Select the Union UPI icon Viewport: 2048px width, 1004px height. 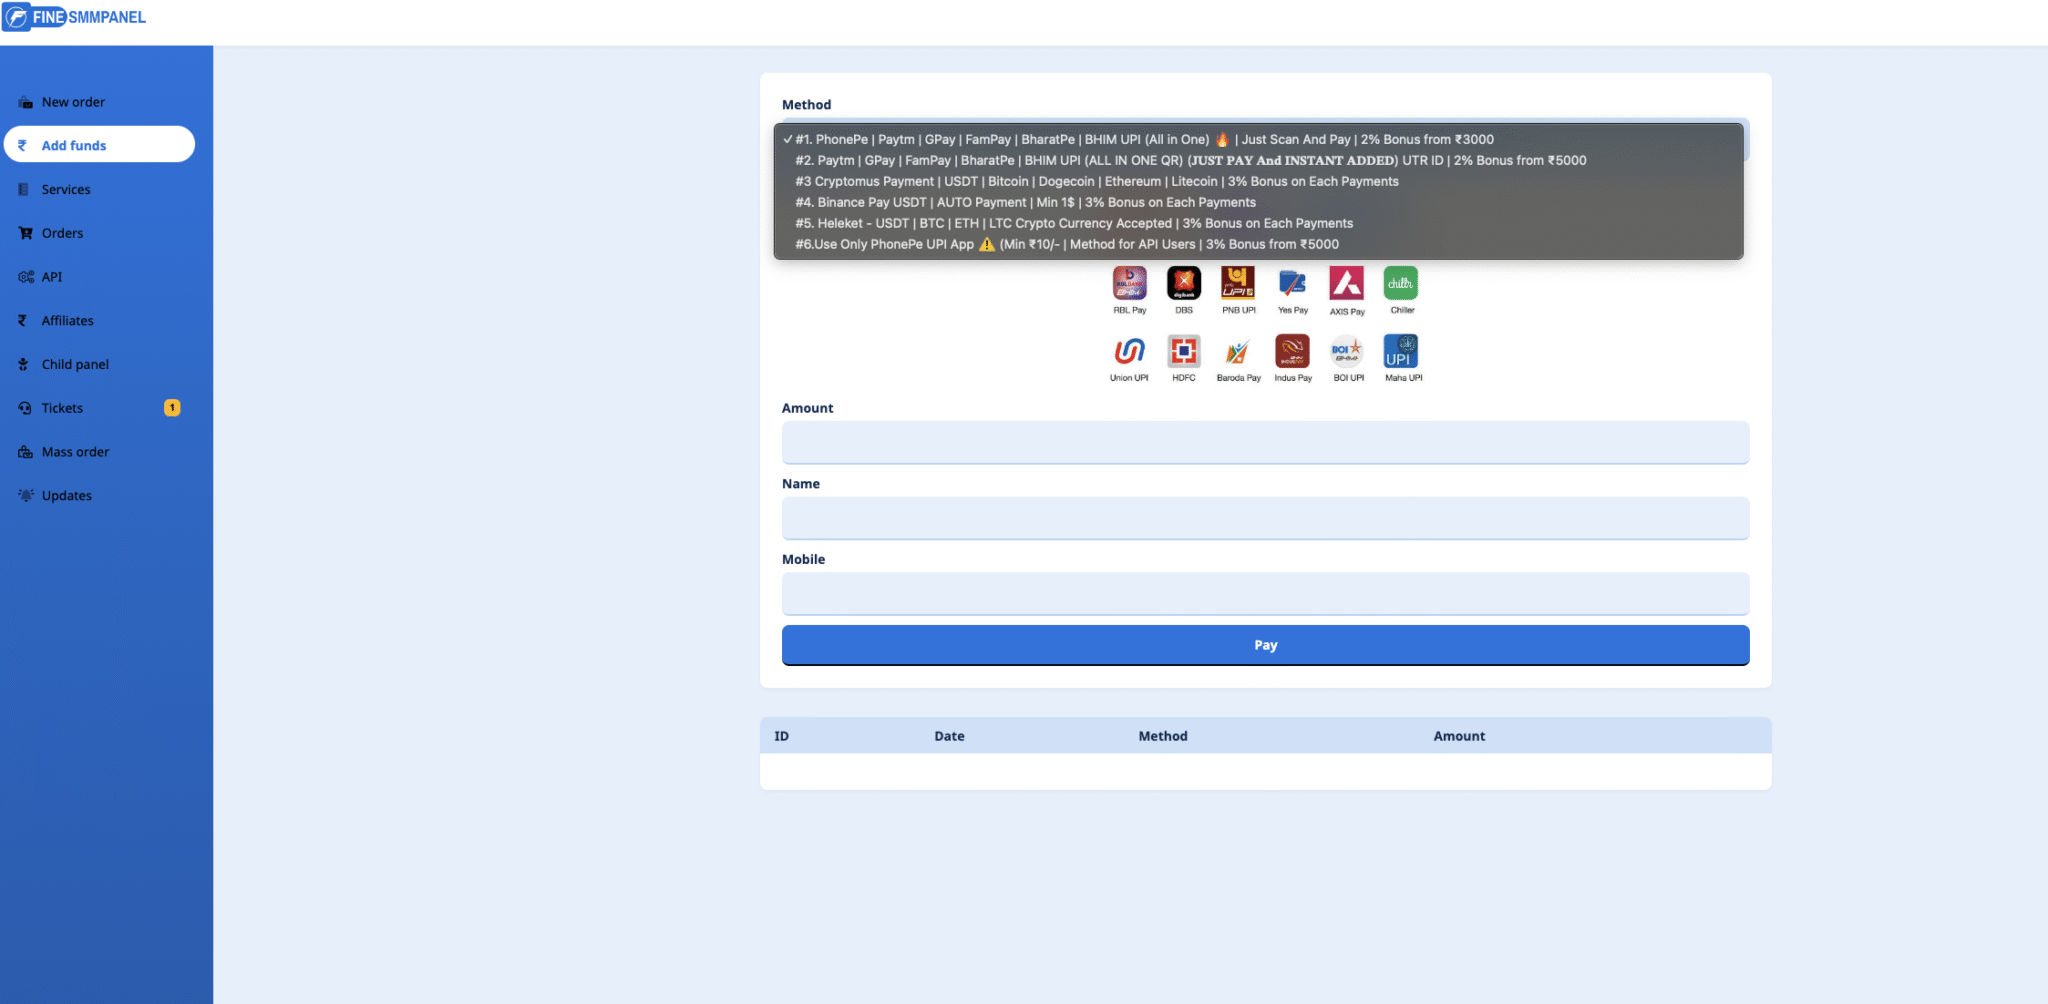(1129, 352)
